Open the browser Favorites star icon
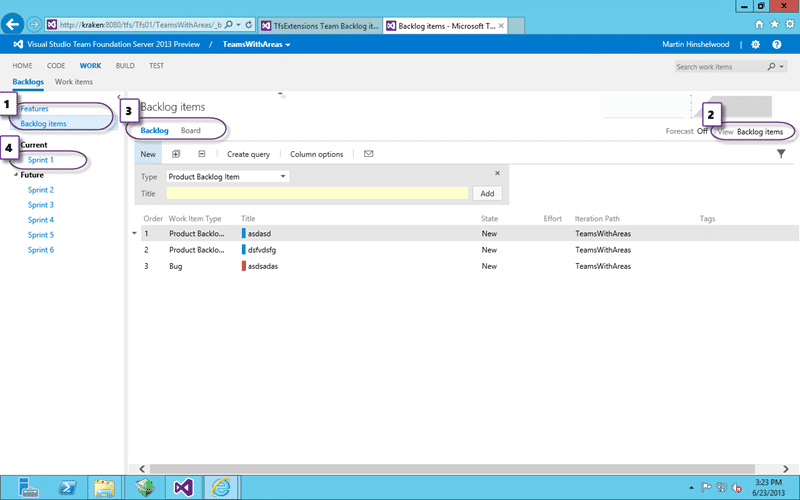 coord(774,24)
